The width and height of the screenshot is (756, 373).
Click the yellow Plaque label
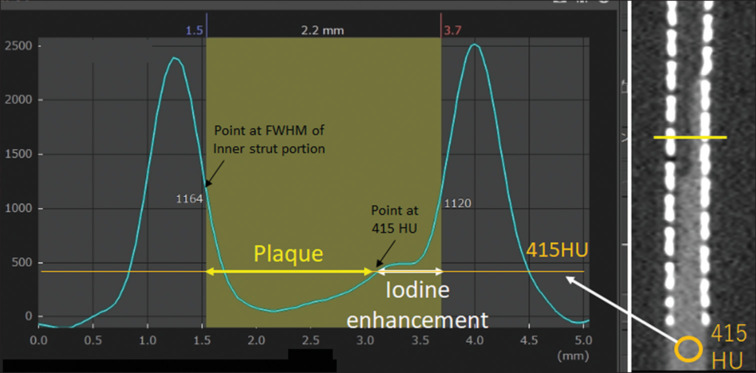pos(288,253)
